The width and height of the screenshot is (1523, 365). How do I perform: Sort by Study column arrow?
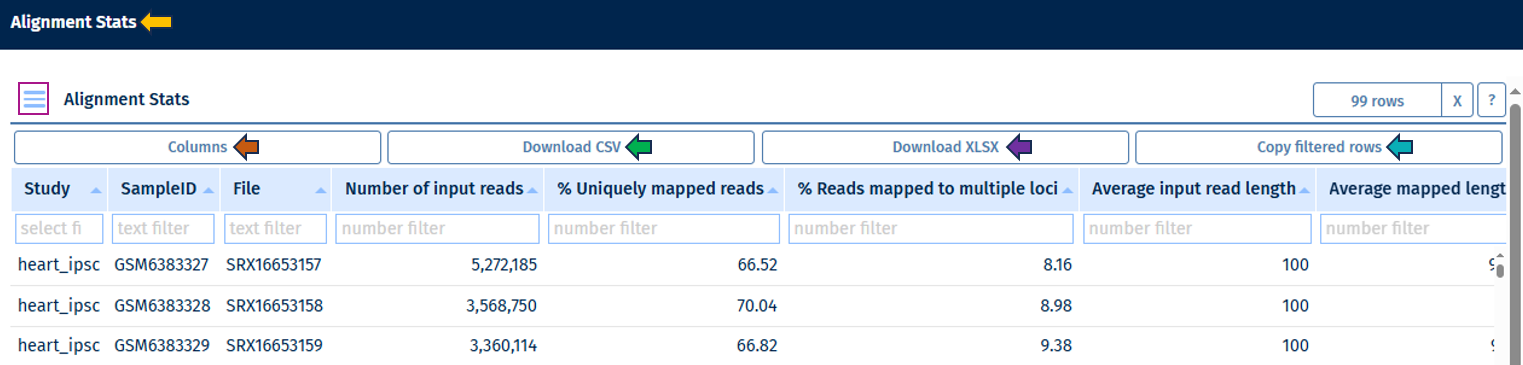pyautogui.click(x=96, y=189)
